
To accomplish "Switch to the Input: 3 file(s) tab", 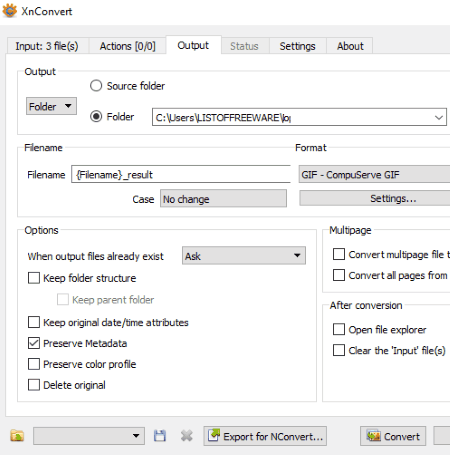I will coord(47,46).
